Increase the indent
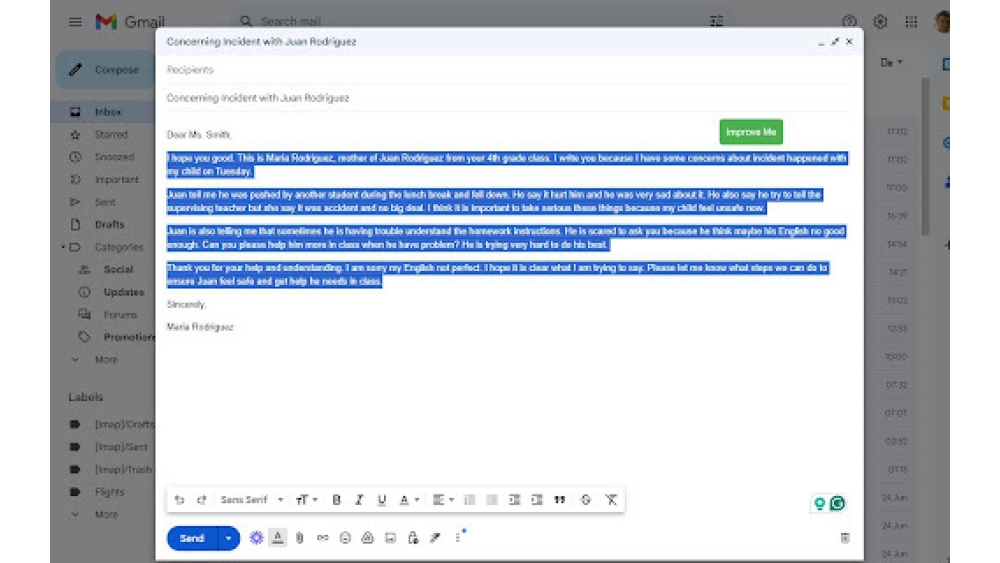 tap(537, 500)
